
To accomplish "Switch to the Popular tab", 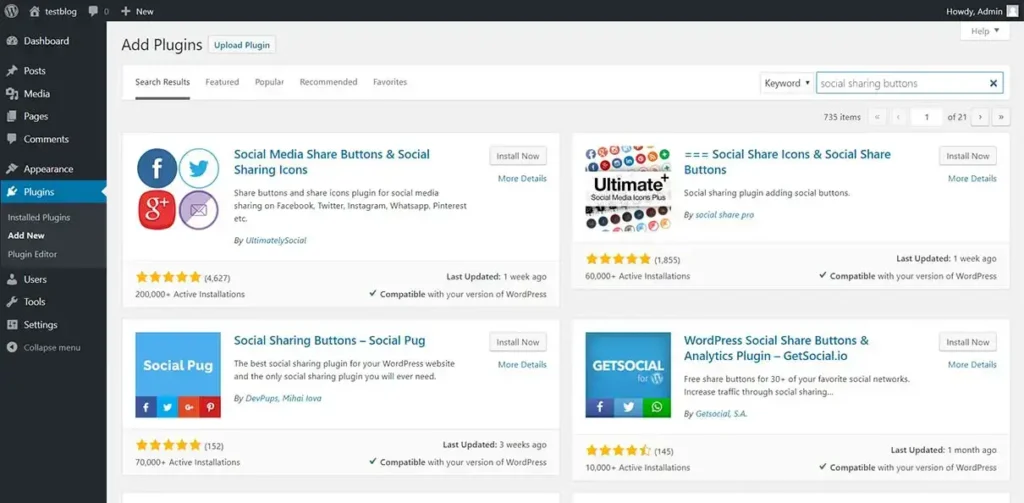I will point(270,82).
